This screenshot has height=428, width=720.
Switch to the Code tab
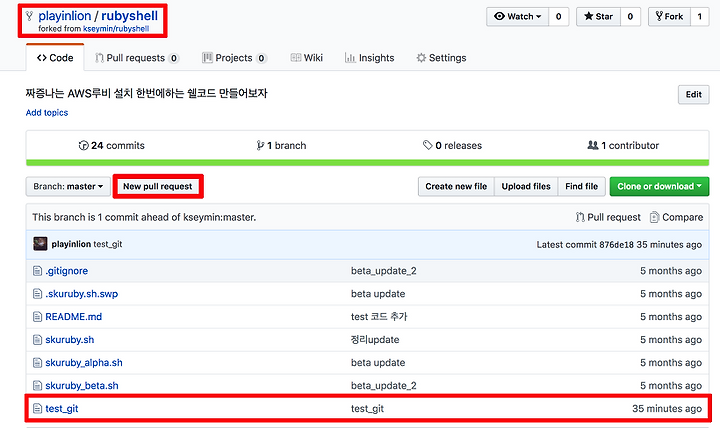tap(55, 58)
